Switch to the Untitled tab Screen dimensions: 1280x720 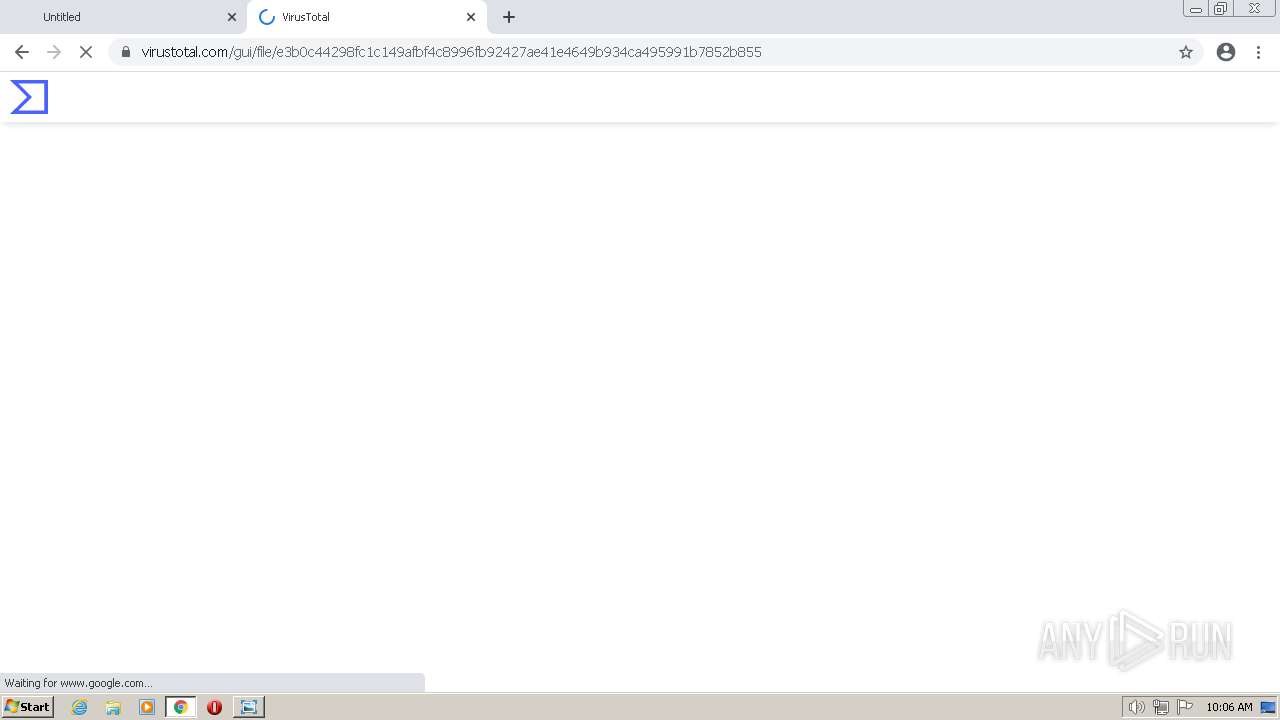(124, 17)
